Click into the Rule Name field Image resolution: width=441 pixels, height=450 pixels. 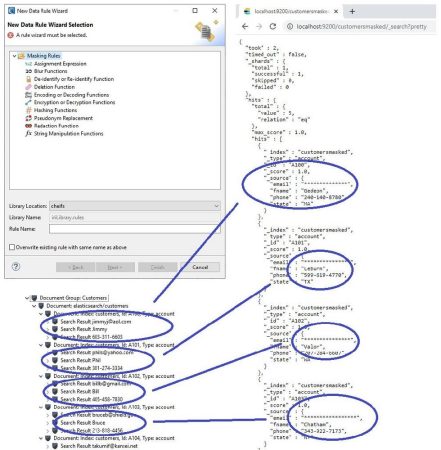coord(135,229)
